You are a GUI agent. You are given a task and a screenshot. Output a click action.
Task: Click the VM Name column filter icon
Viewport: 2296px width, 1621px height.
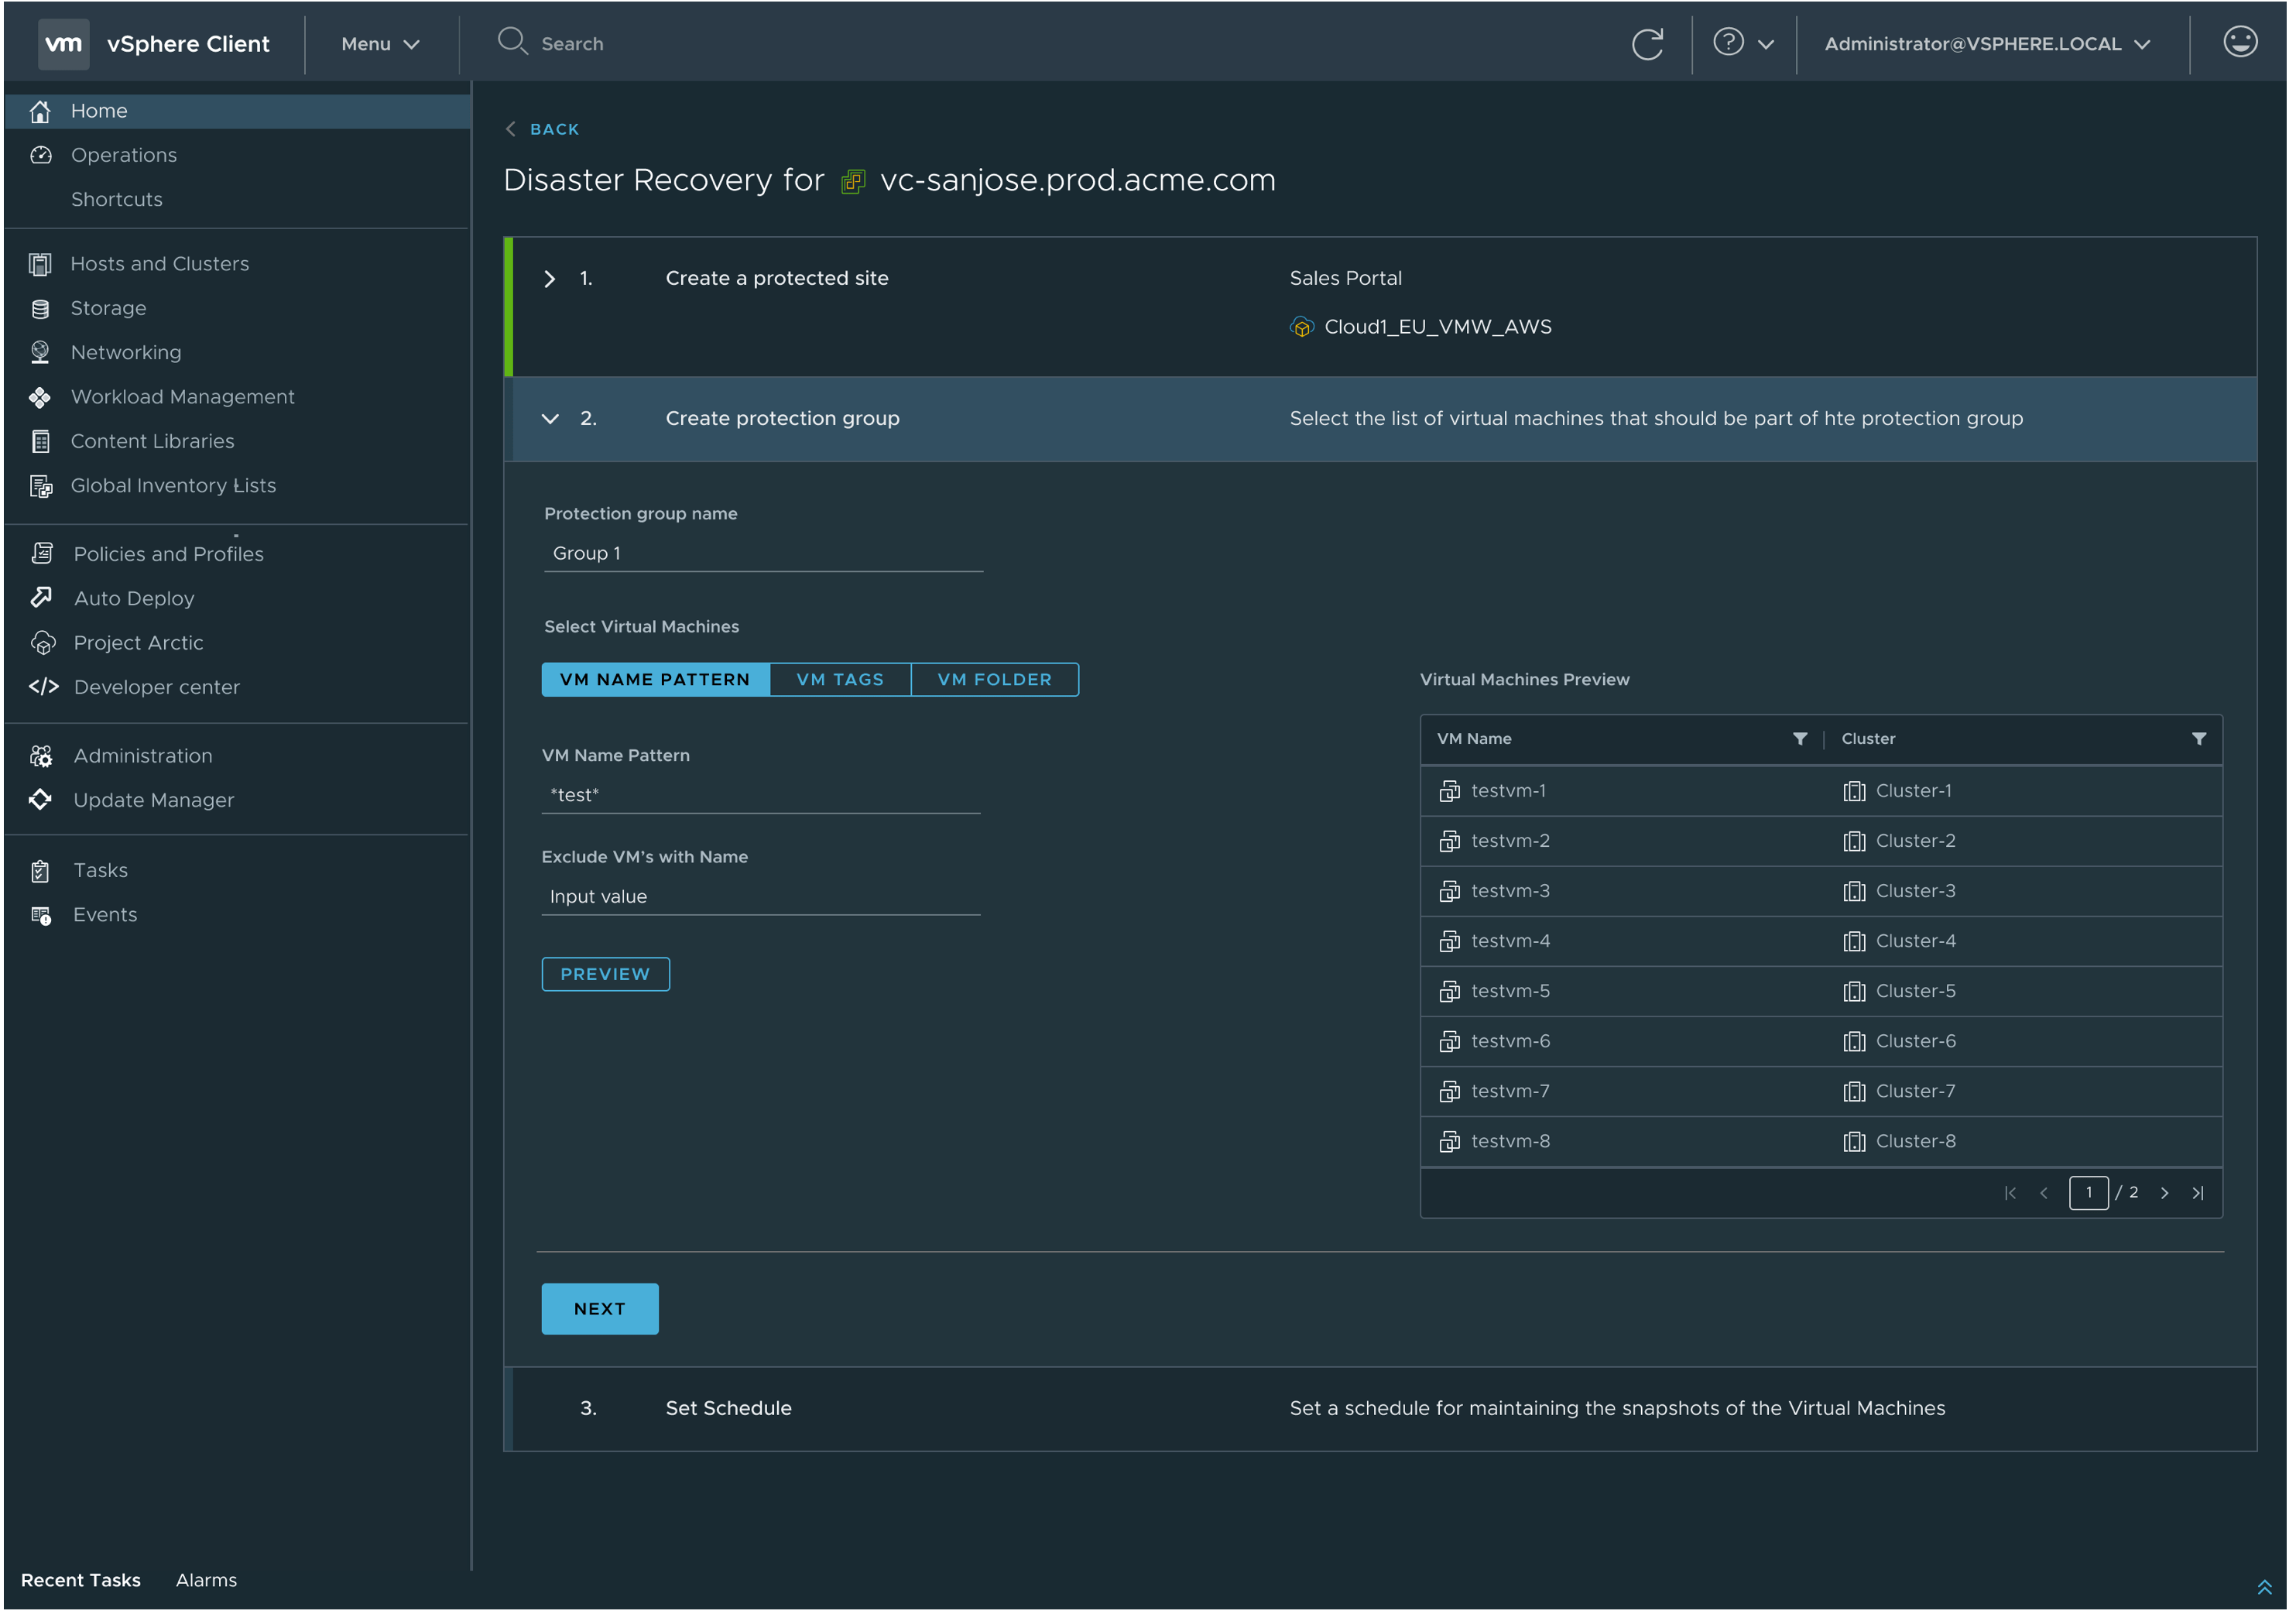click(1800, 739)
